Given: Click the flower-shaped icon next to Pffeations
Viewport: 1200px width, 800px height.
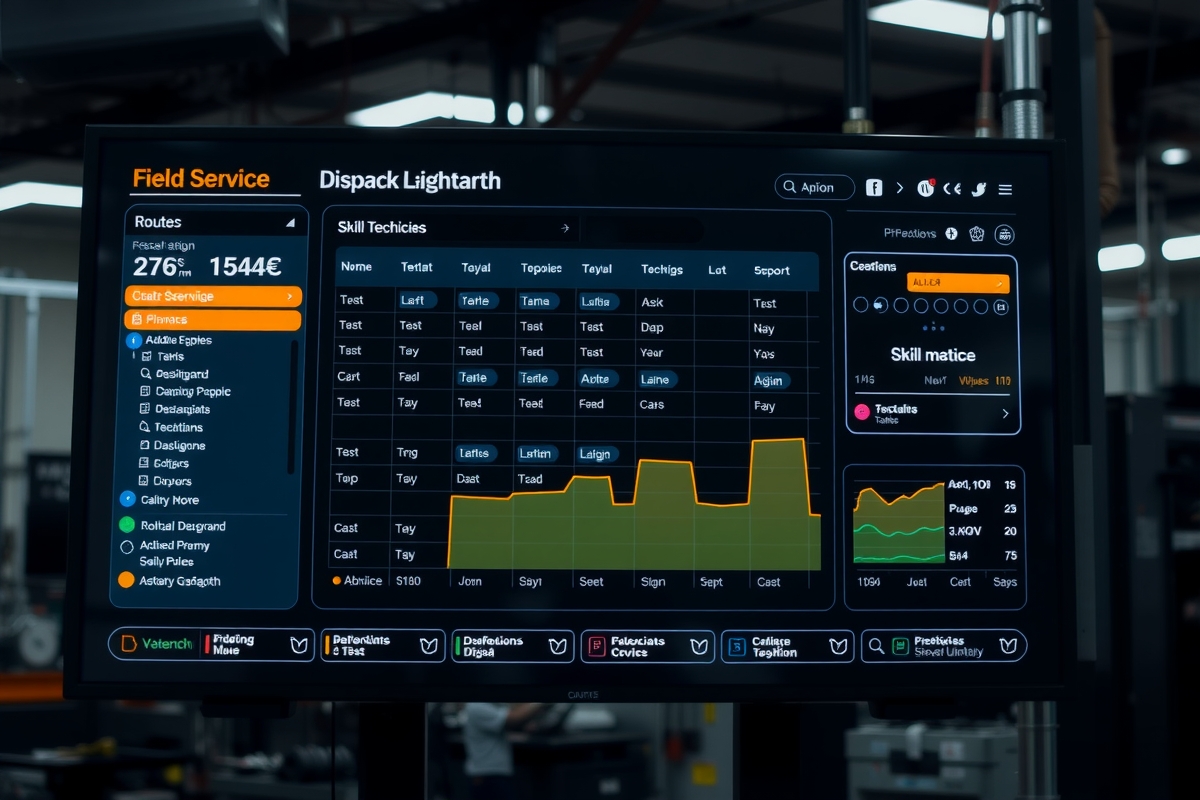Looking at the screenshot, I should click(977, 233).
